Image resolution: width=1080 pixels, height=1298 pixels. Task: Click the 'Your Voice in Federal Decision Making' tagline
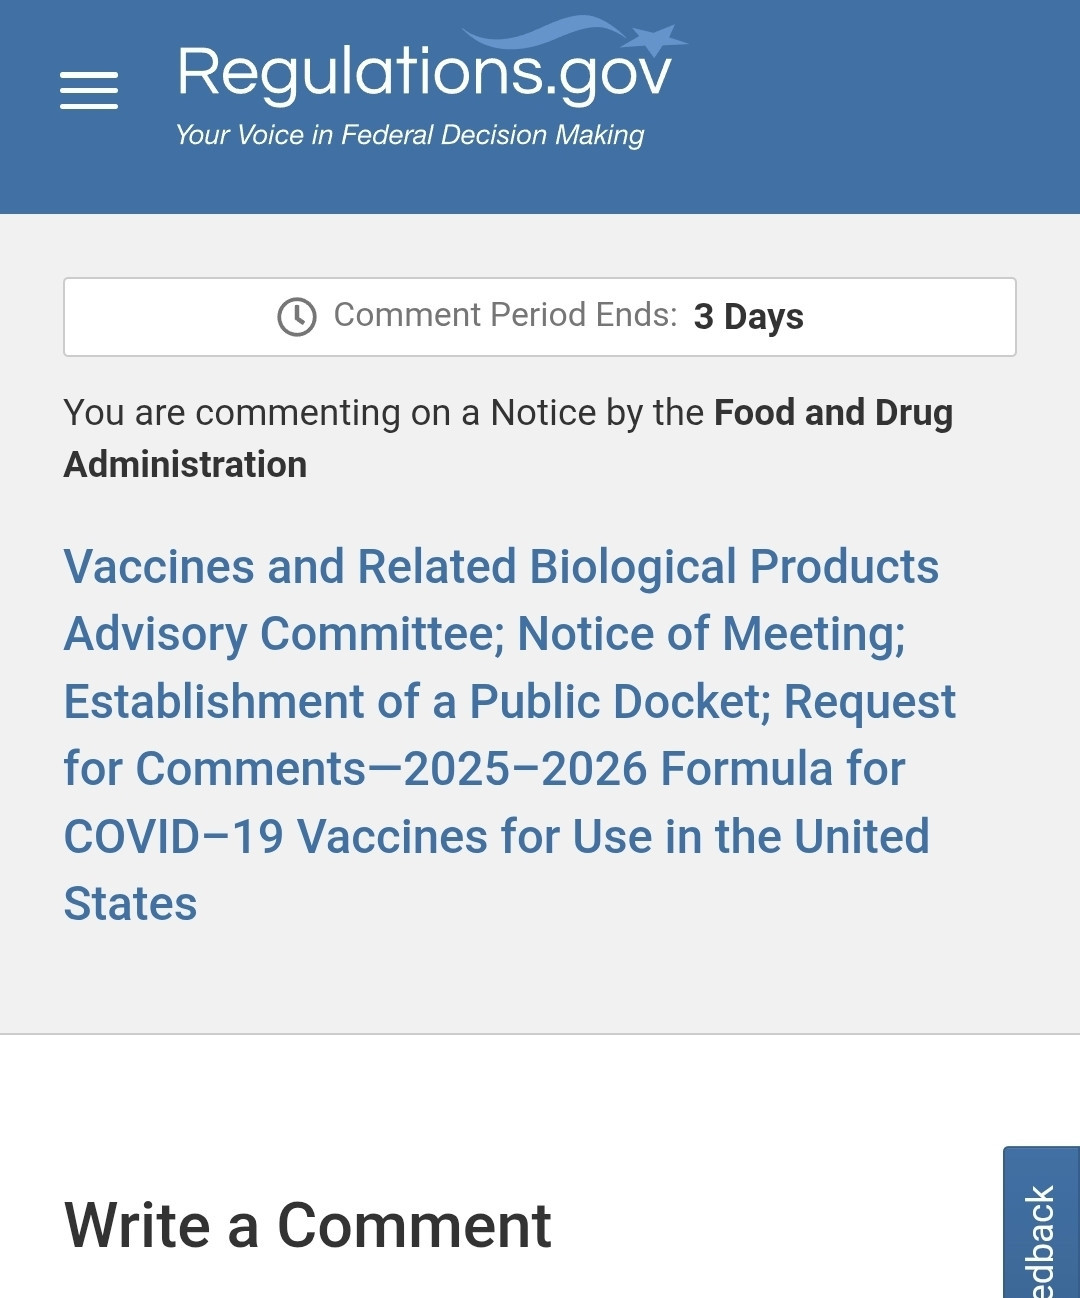410,135
